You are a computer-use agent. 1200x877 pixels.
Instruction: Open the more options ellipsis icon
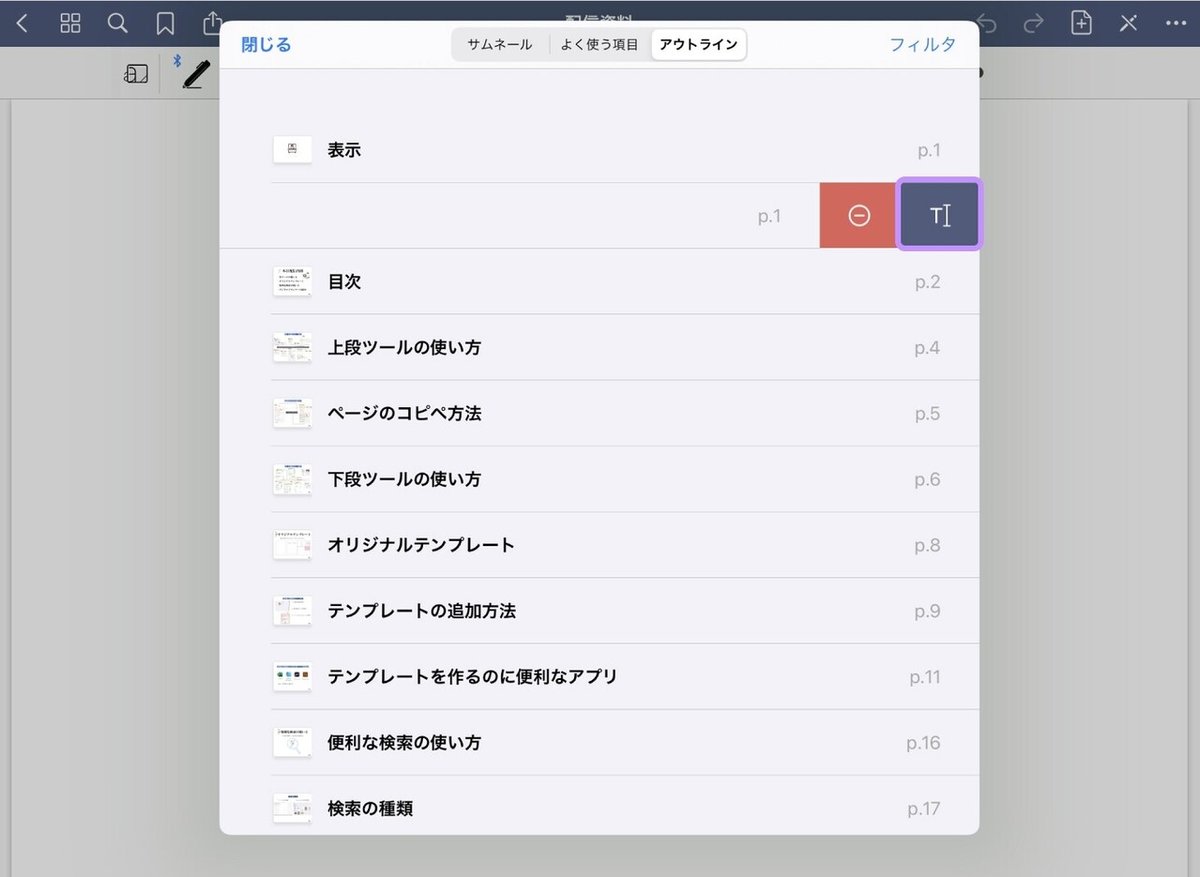pyautogui.click(x=1177, y=23)
